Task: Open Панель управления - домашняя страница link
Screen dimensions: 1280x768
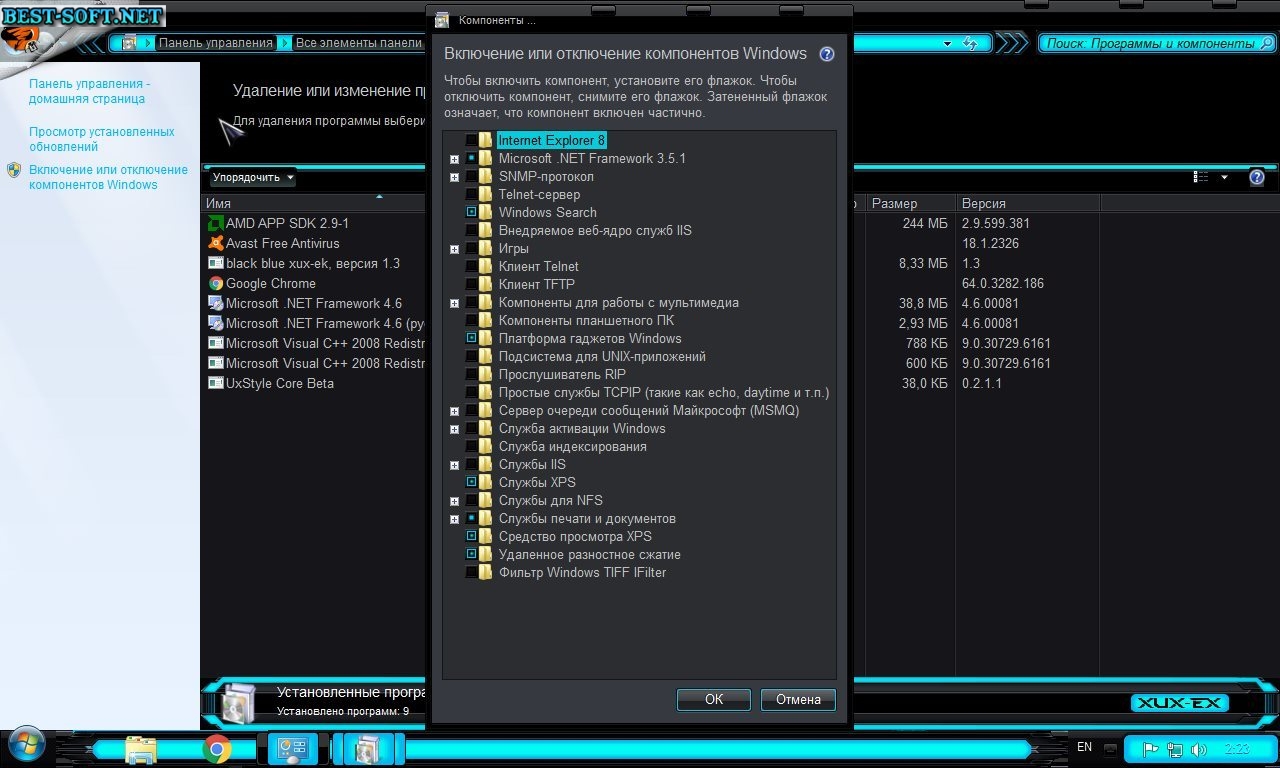Action: [90, 91]
